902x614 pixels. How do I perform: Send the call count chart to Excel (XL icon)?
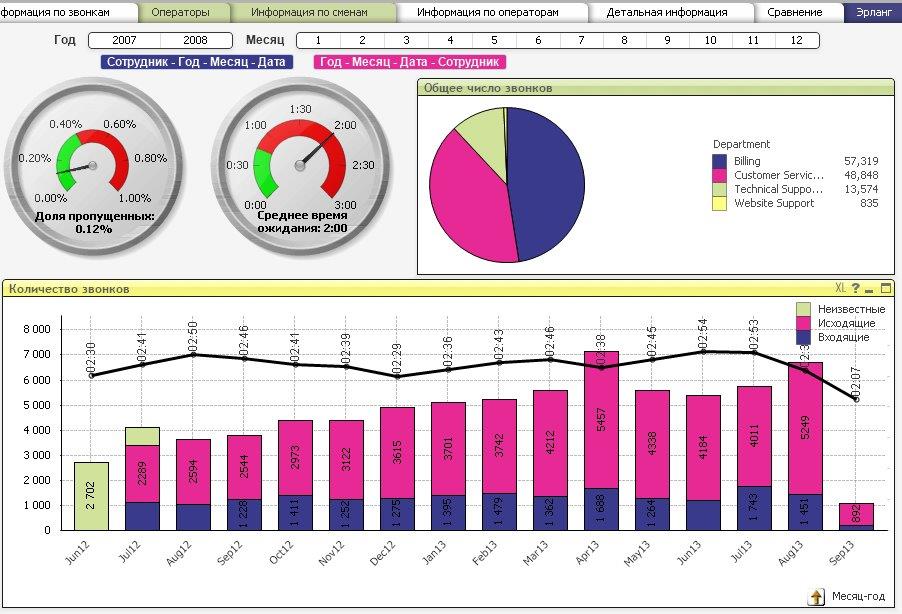[840, 288]
